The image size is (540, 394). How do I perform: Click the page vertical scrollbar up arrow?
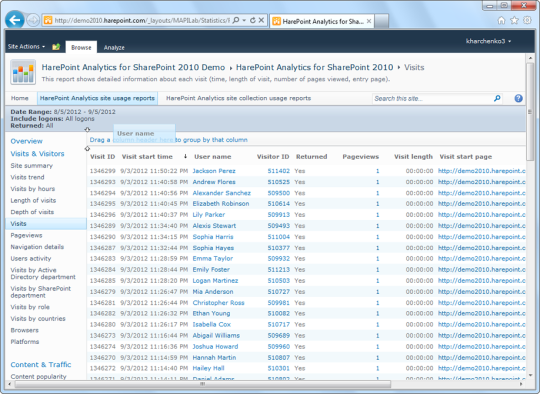pyautogui.click(x=530, y=58)
